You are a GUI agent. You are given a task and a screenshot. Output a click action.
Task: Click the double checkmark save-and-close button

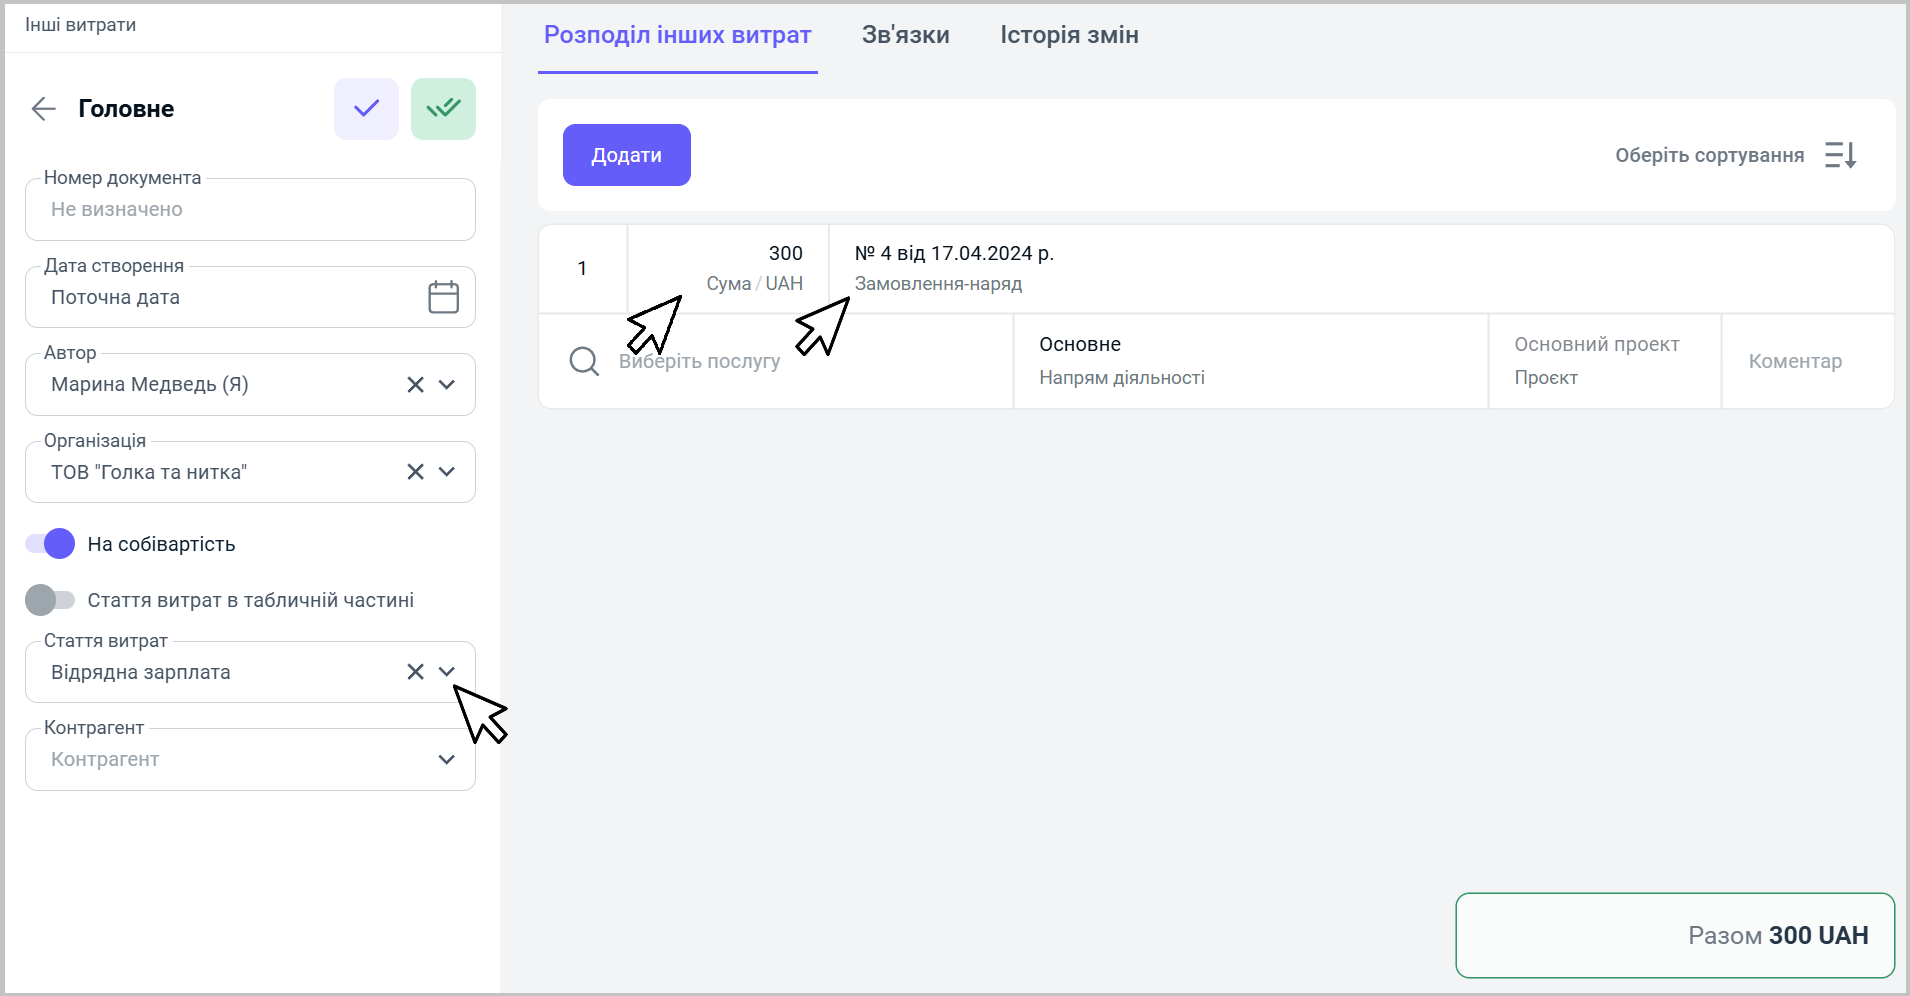443,109
